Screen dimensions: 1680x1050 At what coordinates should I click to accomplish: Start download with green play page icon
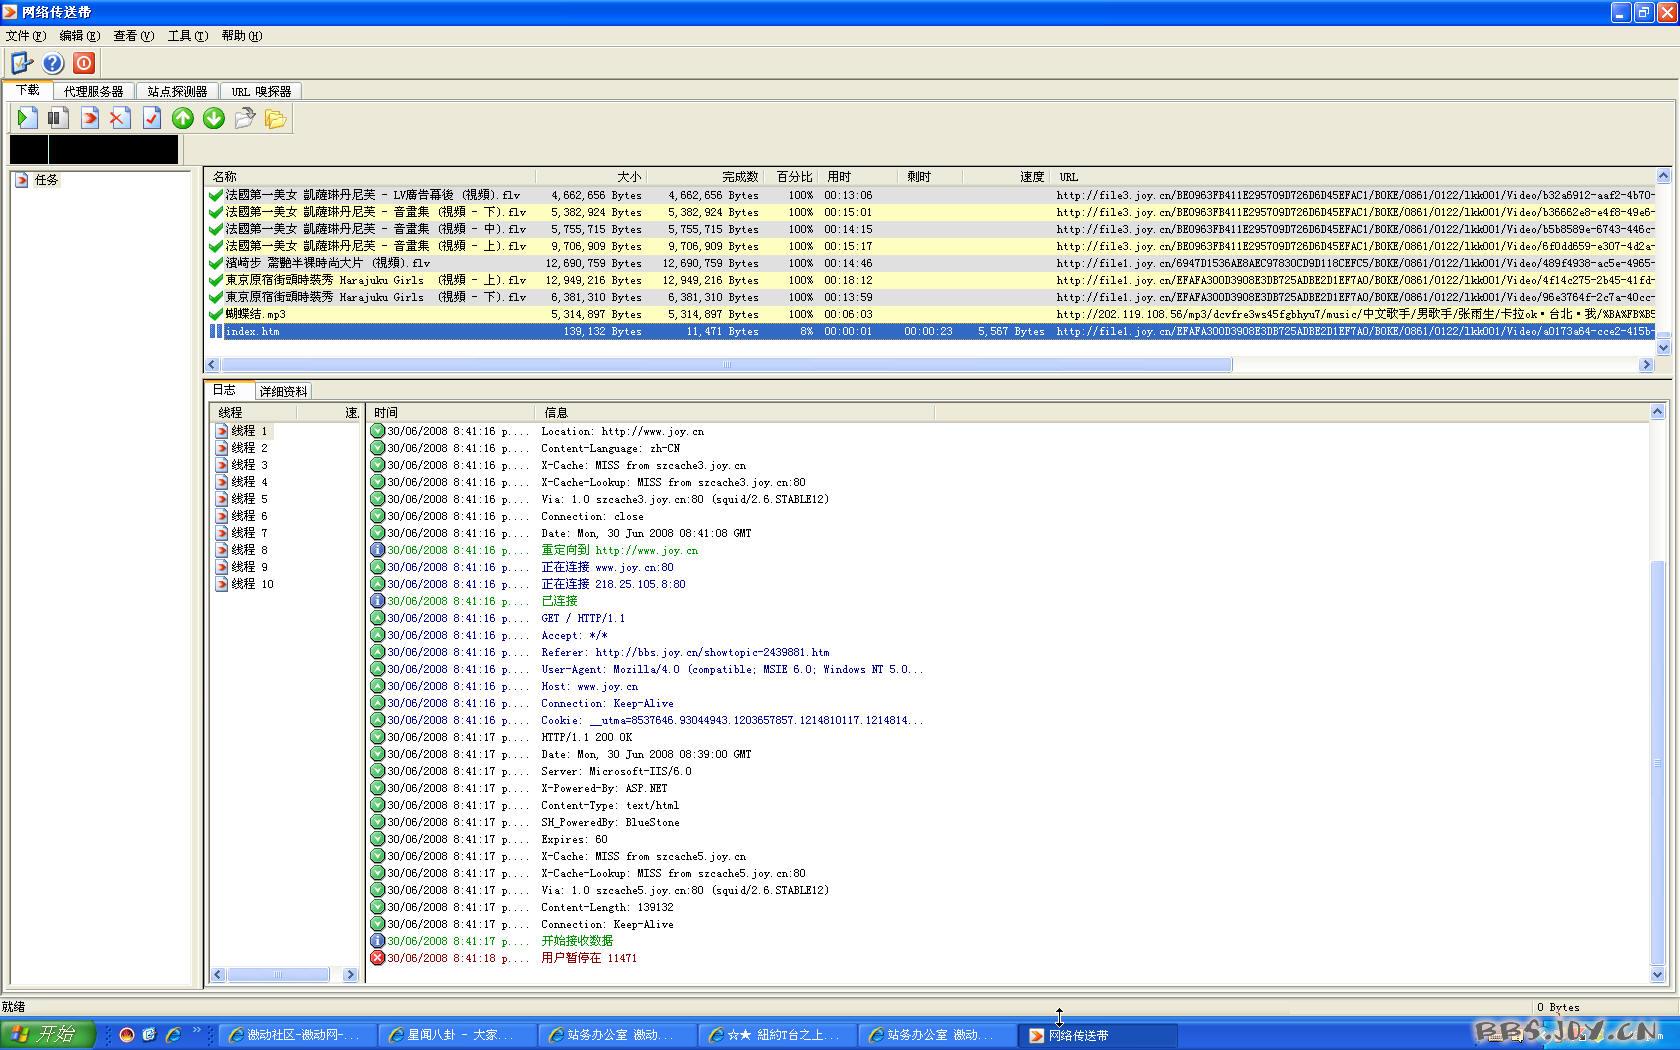(27, 118)
